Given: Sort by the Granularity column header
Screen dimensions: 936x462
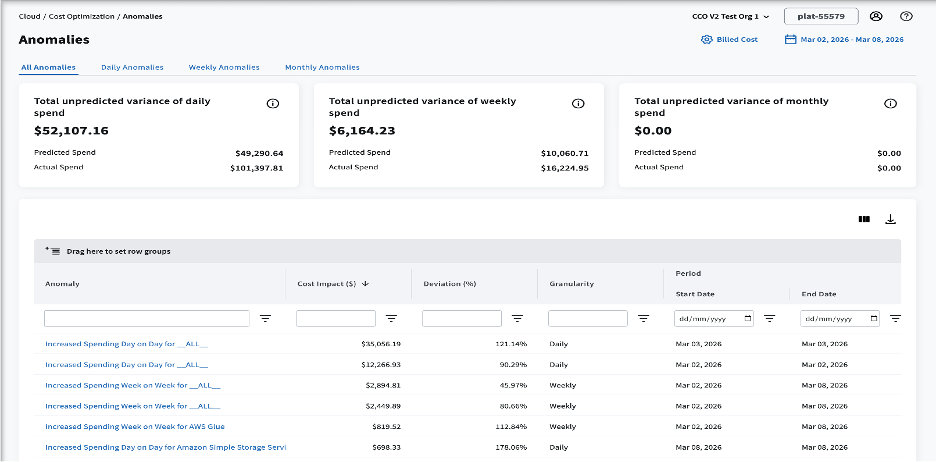Looking at the screenshot, I should 571,284.
